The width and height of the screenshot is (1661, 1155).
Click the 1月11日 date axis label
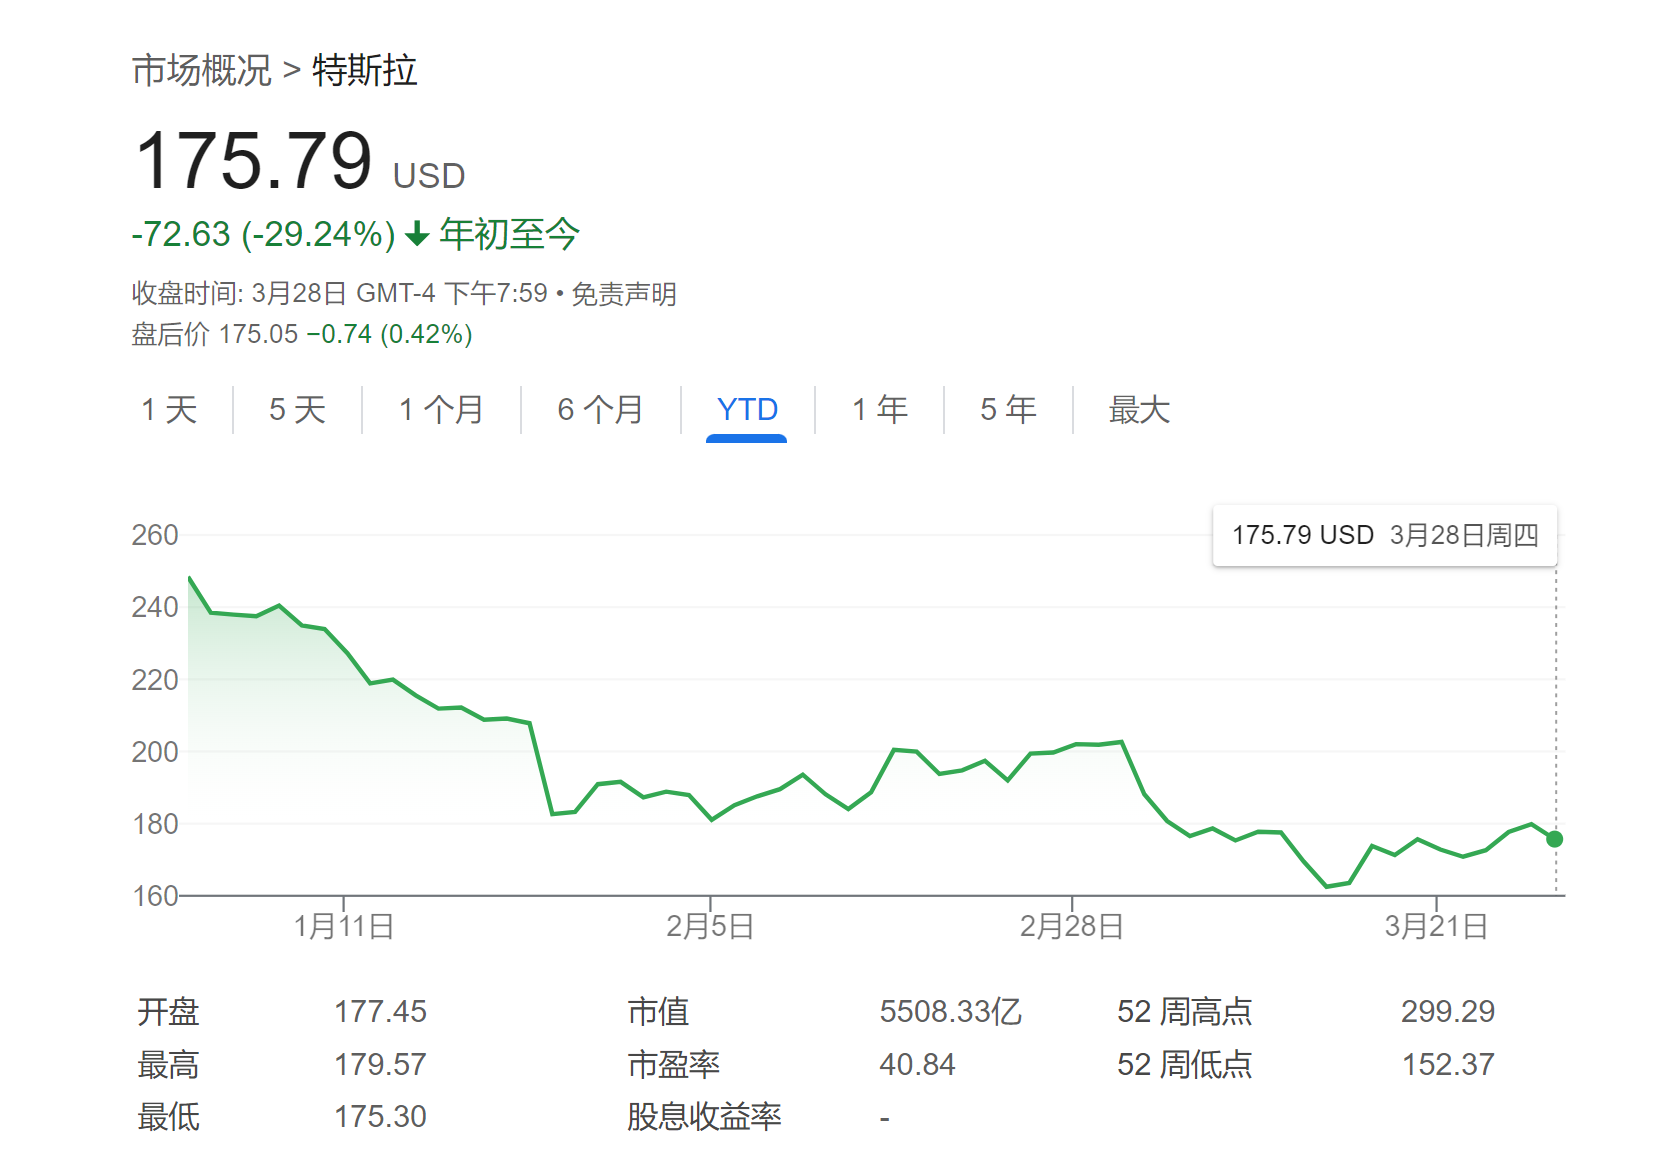(343, 926)
